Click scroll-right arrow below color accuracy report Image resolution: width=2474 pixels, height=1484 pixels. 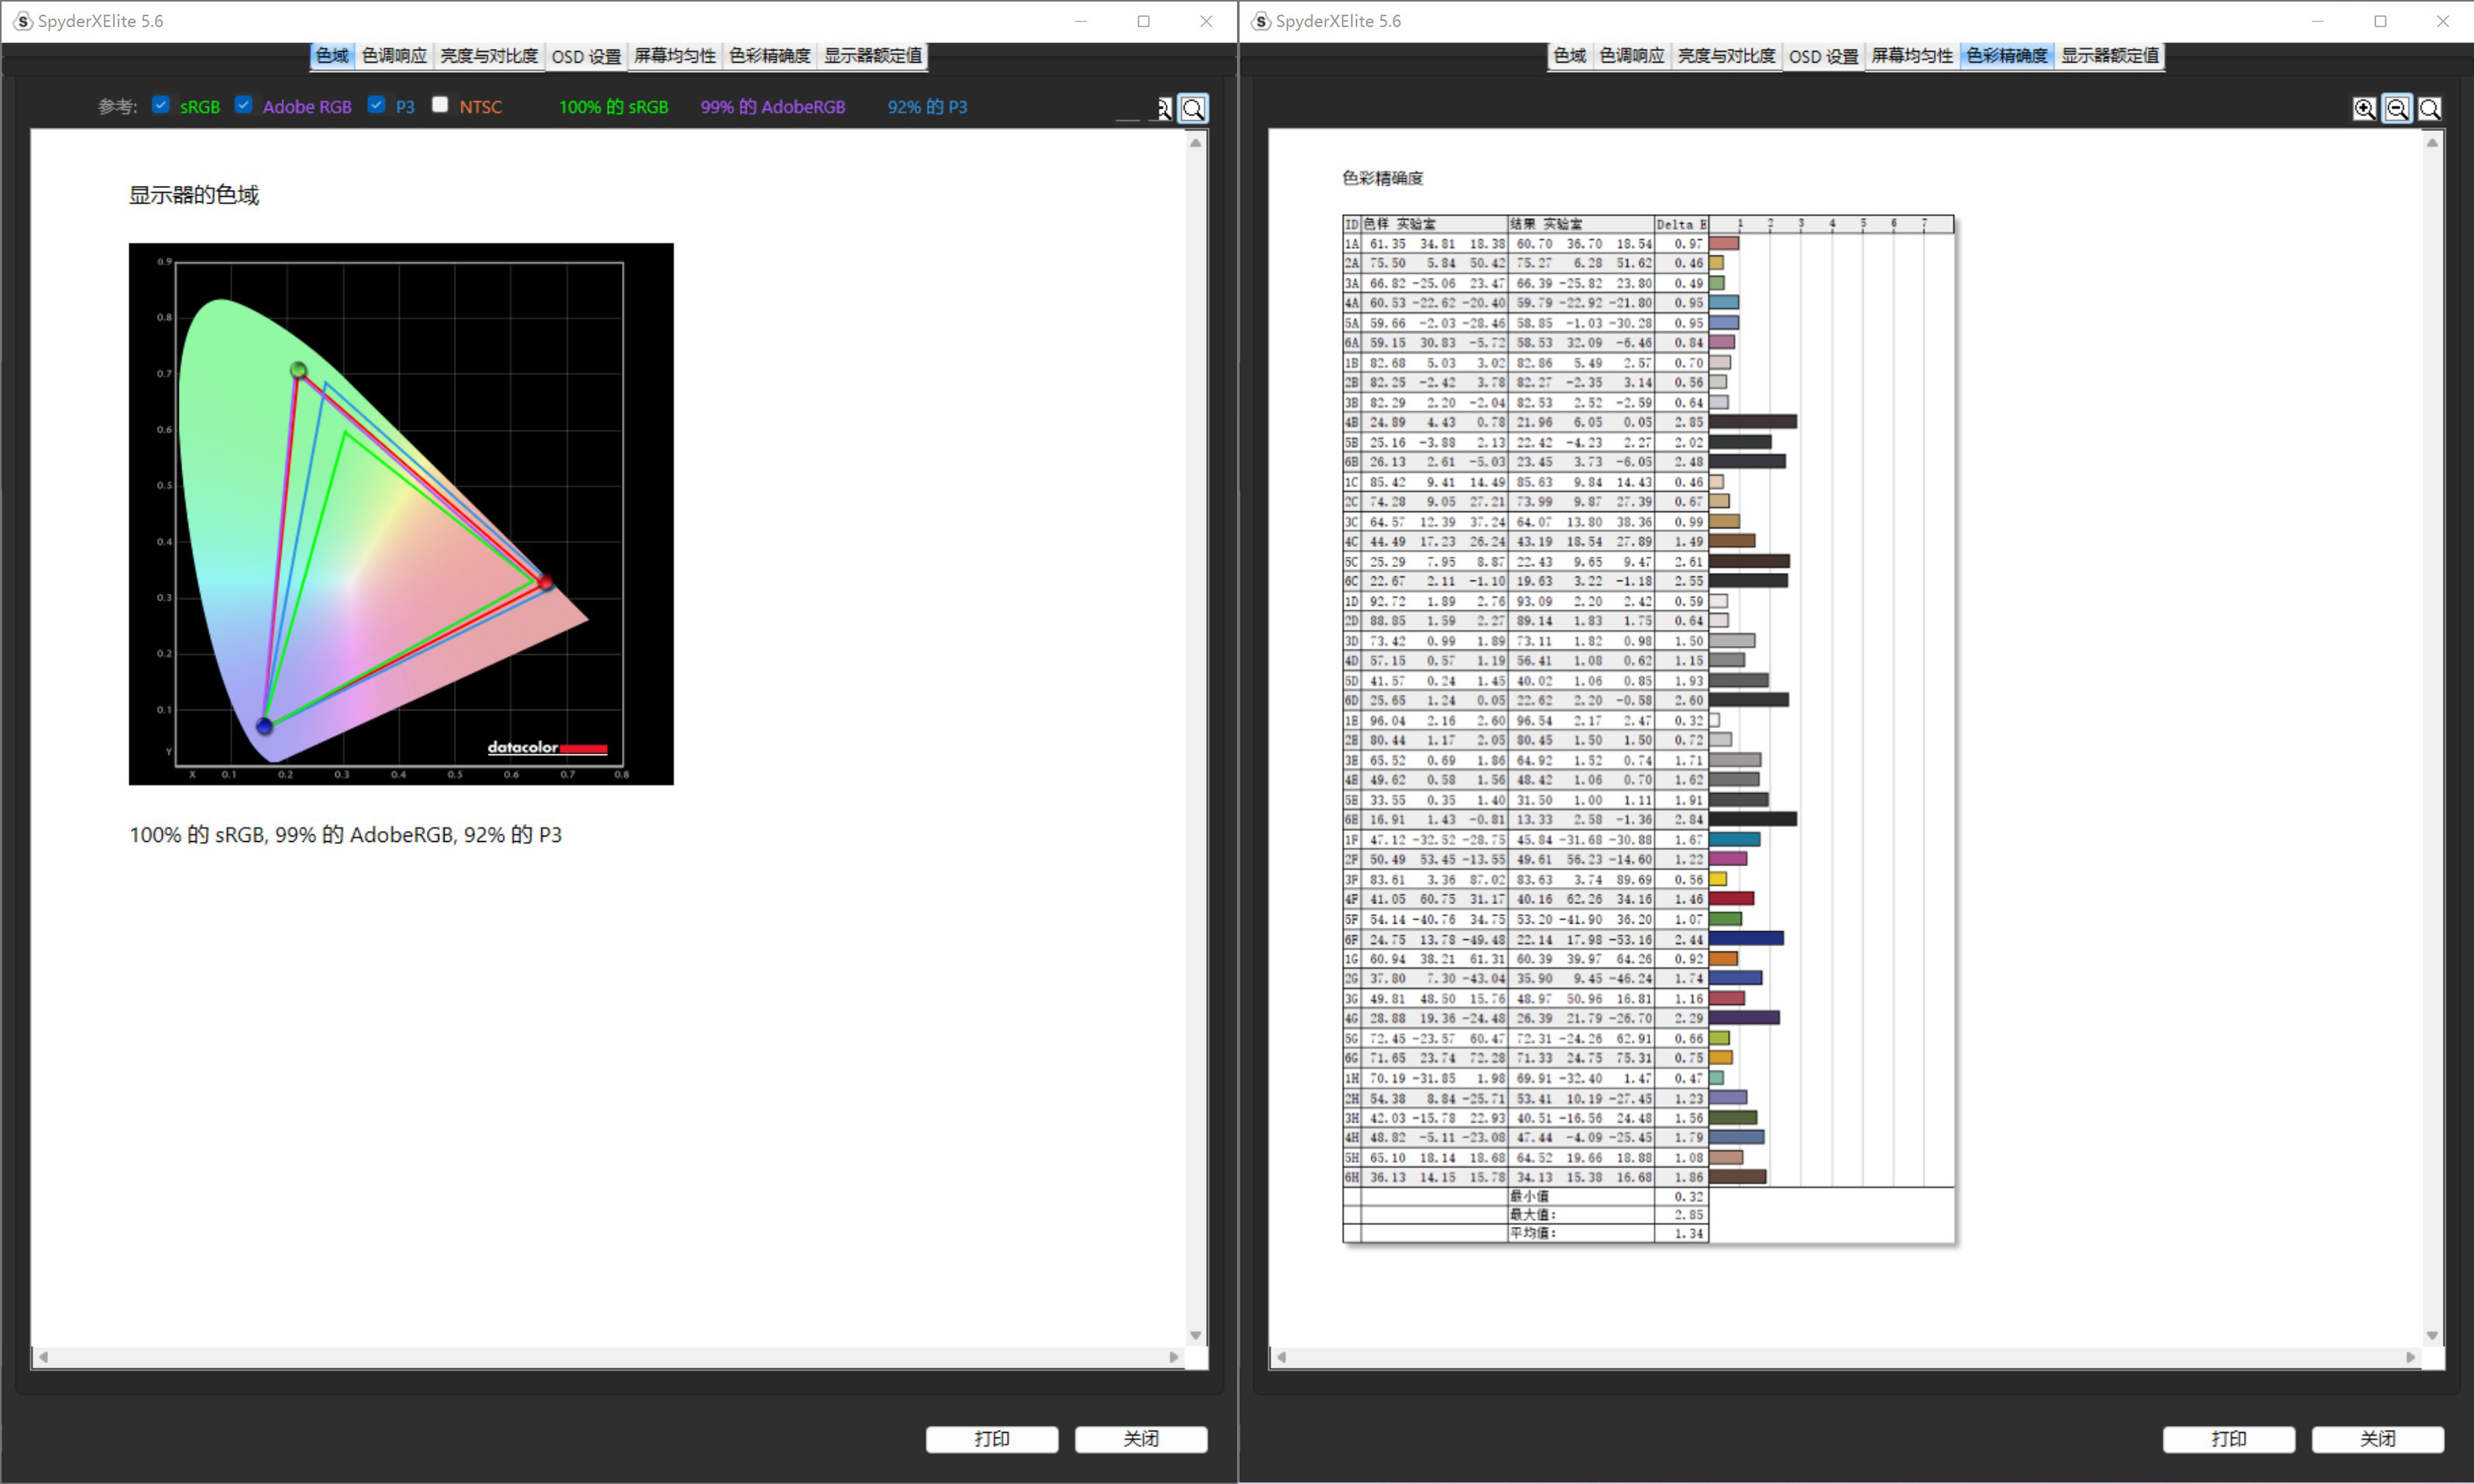pos(2411,1357)
